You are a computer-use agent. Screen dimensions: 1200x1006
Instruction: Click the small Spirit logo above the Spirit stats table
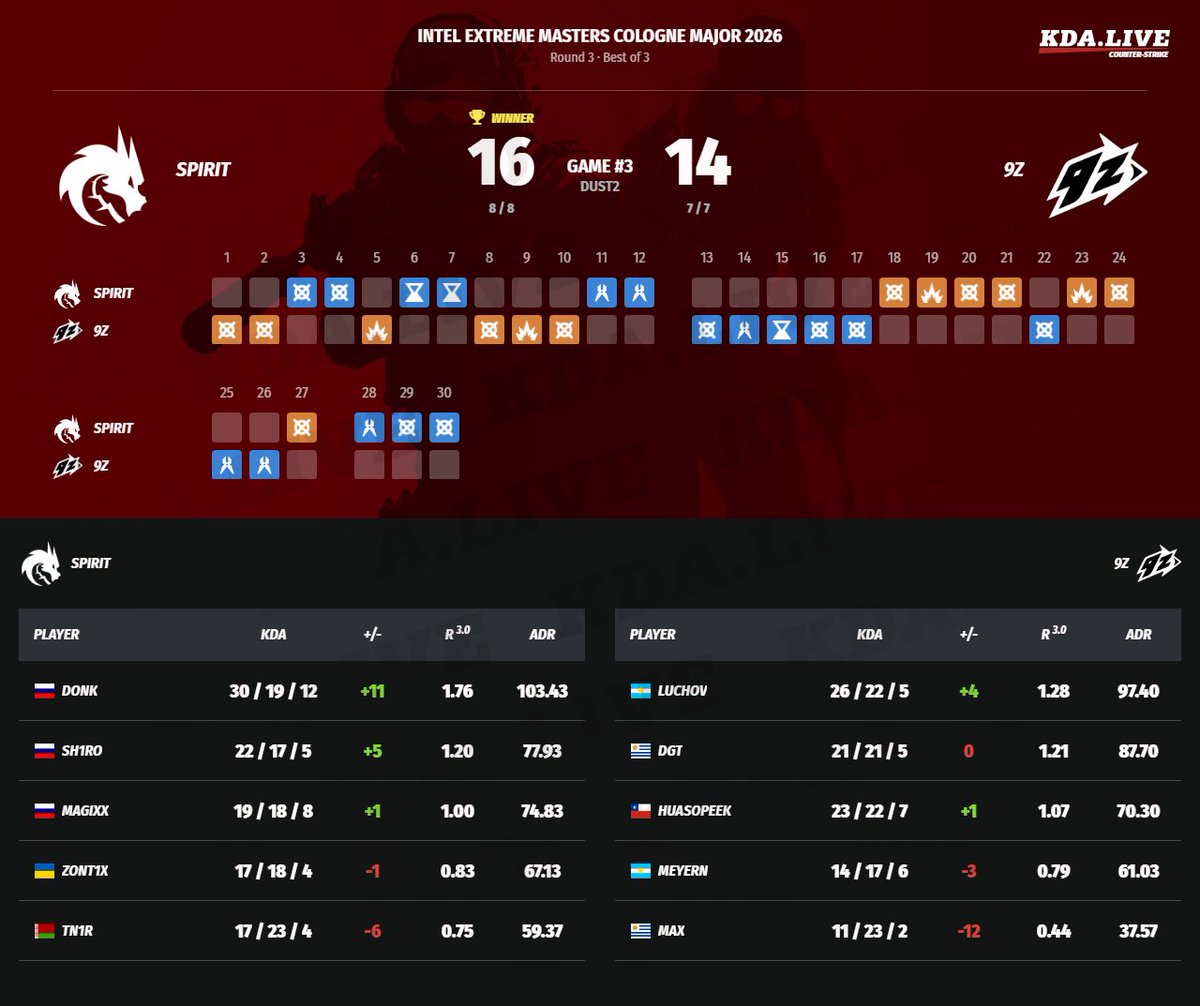click(x=40, y=564)
